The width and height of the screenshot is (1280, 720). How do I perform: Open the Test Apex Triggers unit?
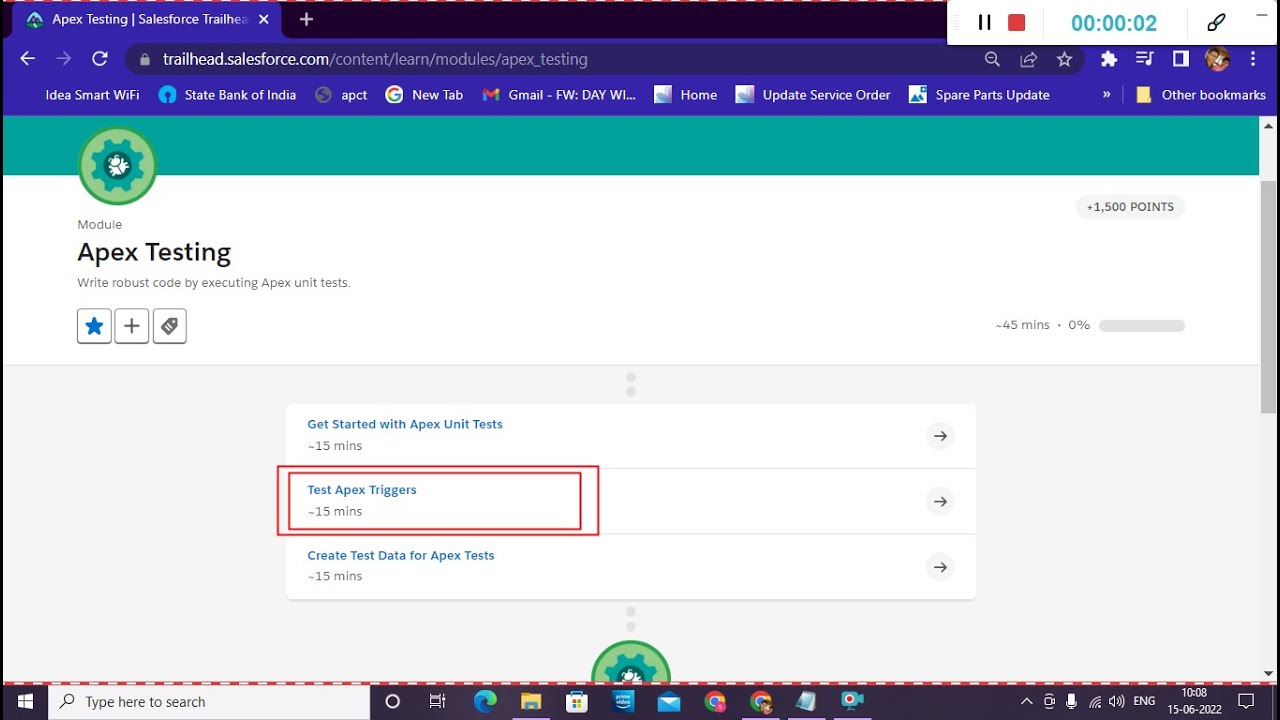[x=362, y=490]
